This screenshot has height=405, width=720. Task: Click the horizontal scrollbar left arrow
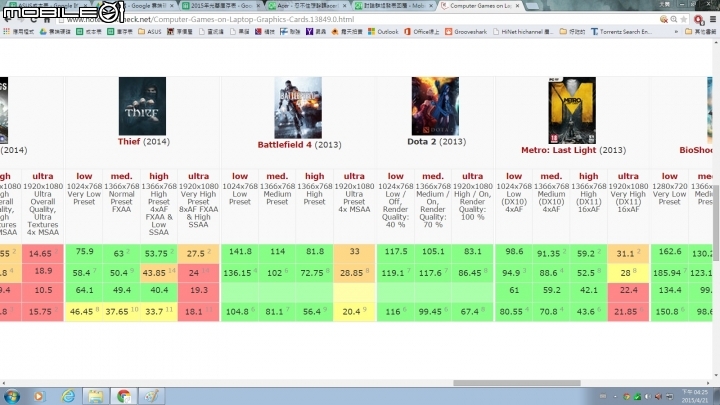tap(4, 383)
